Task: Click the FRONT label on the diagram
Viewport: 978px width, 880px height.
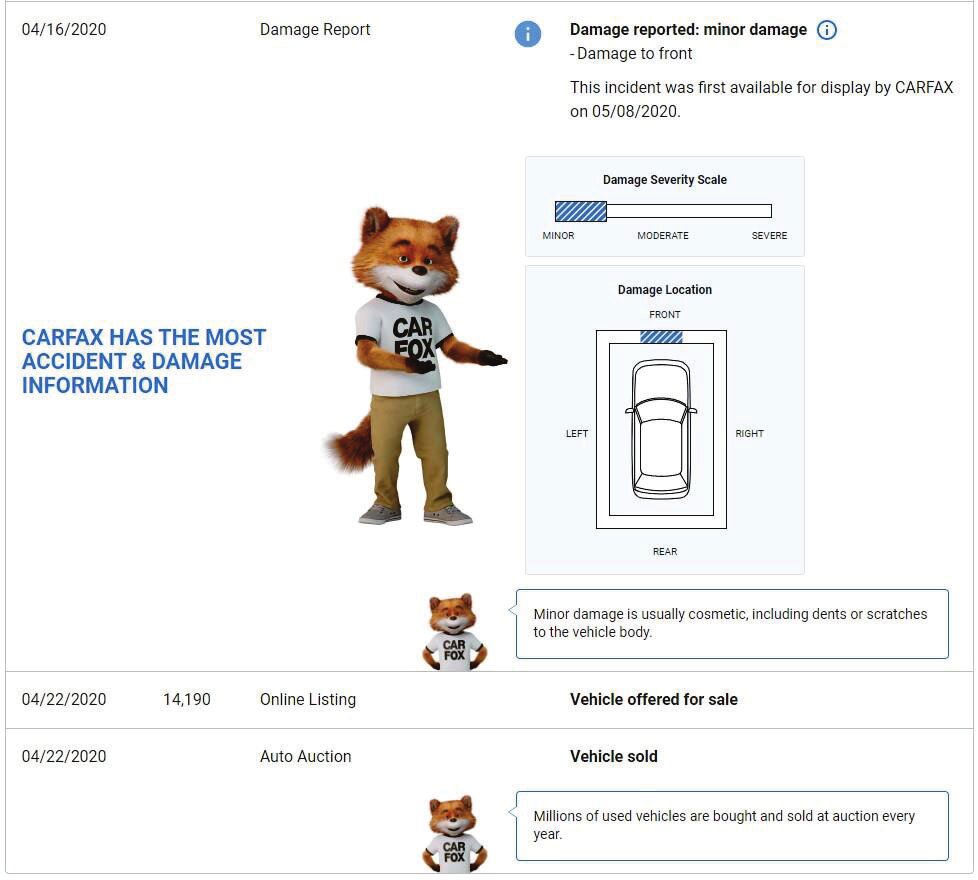Action: click(x=665, y=314)
